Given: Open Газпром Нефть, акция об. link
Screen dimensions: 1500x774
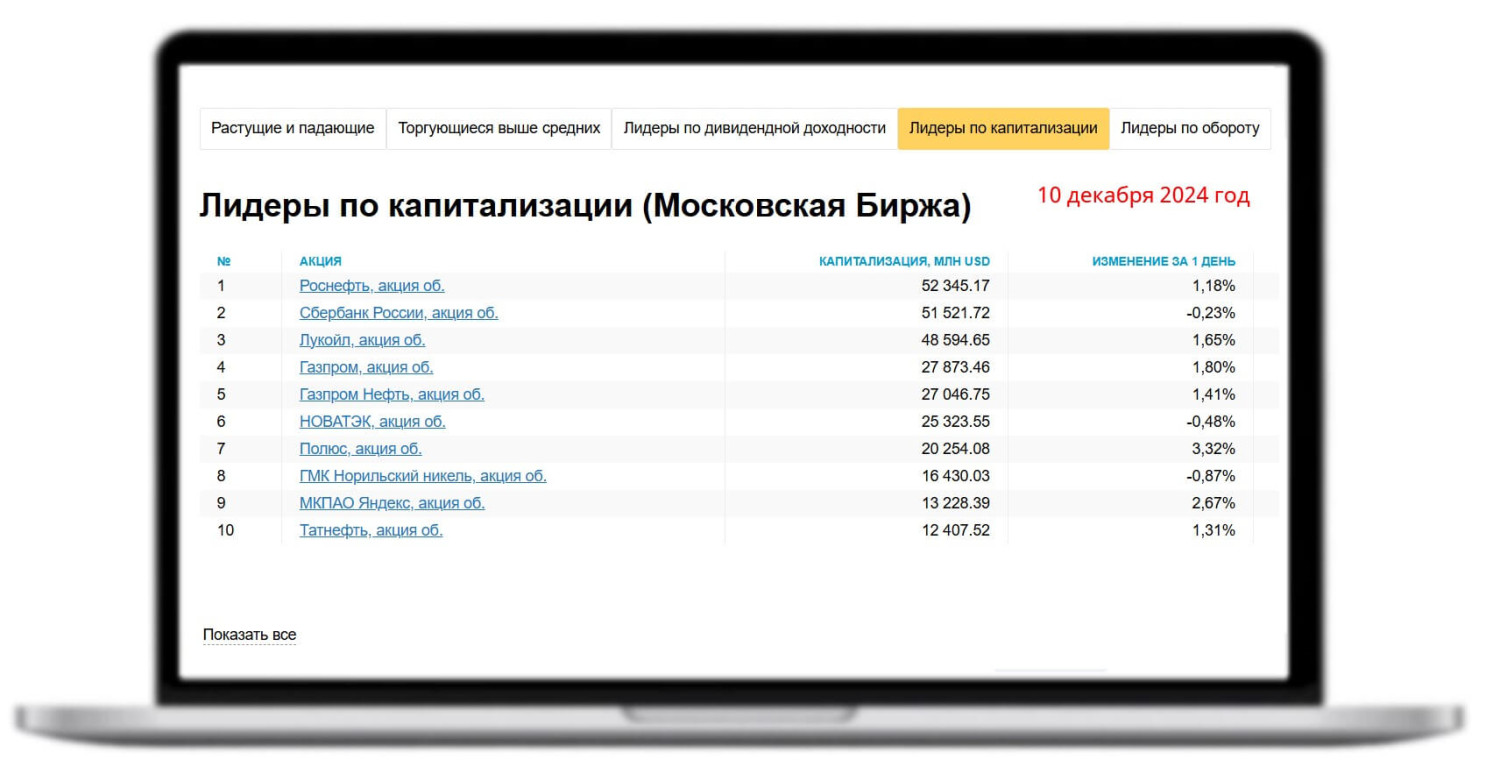Looking at the screenshot, I should click(x=392, y=394).
